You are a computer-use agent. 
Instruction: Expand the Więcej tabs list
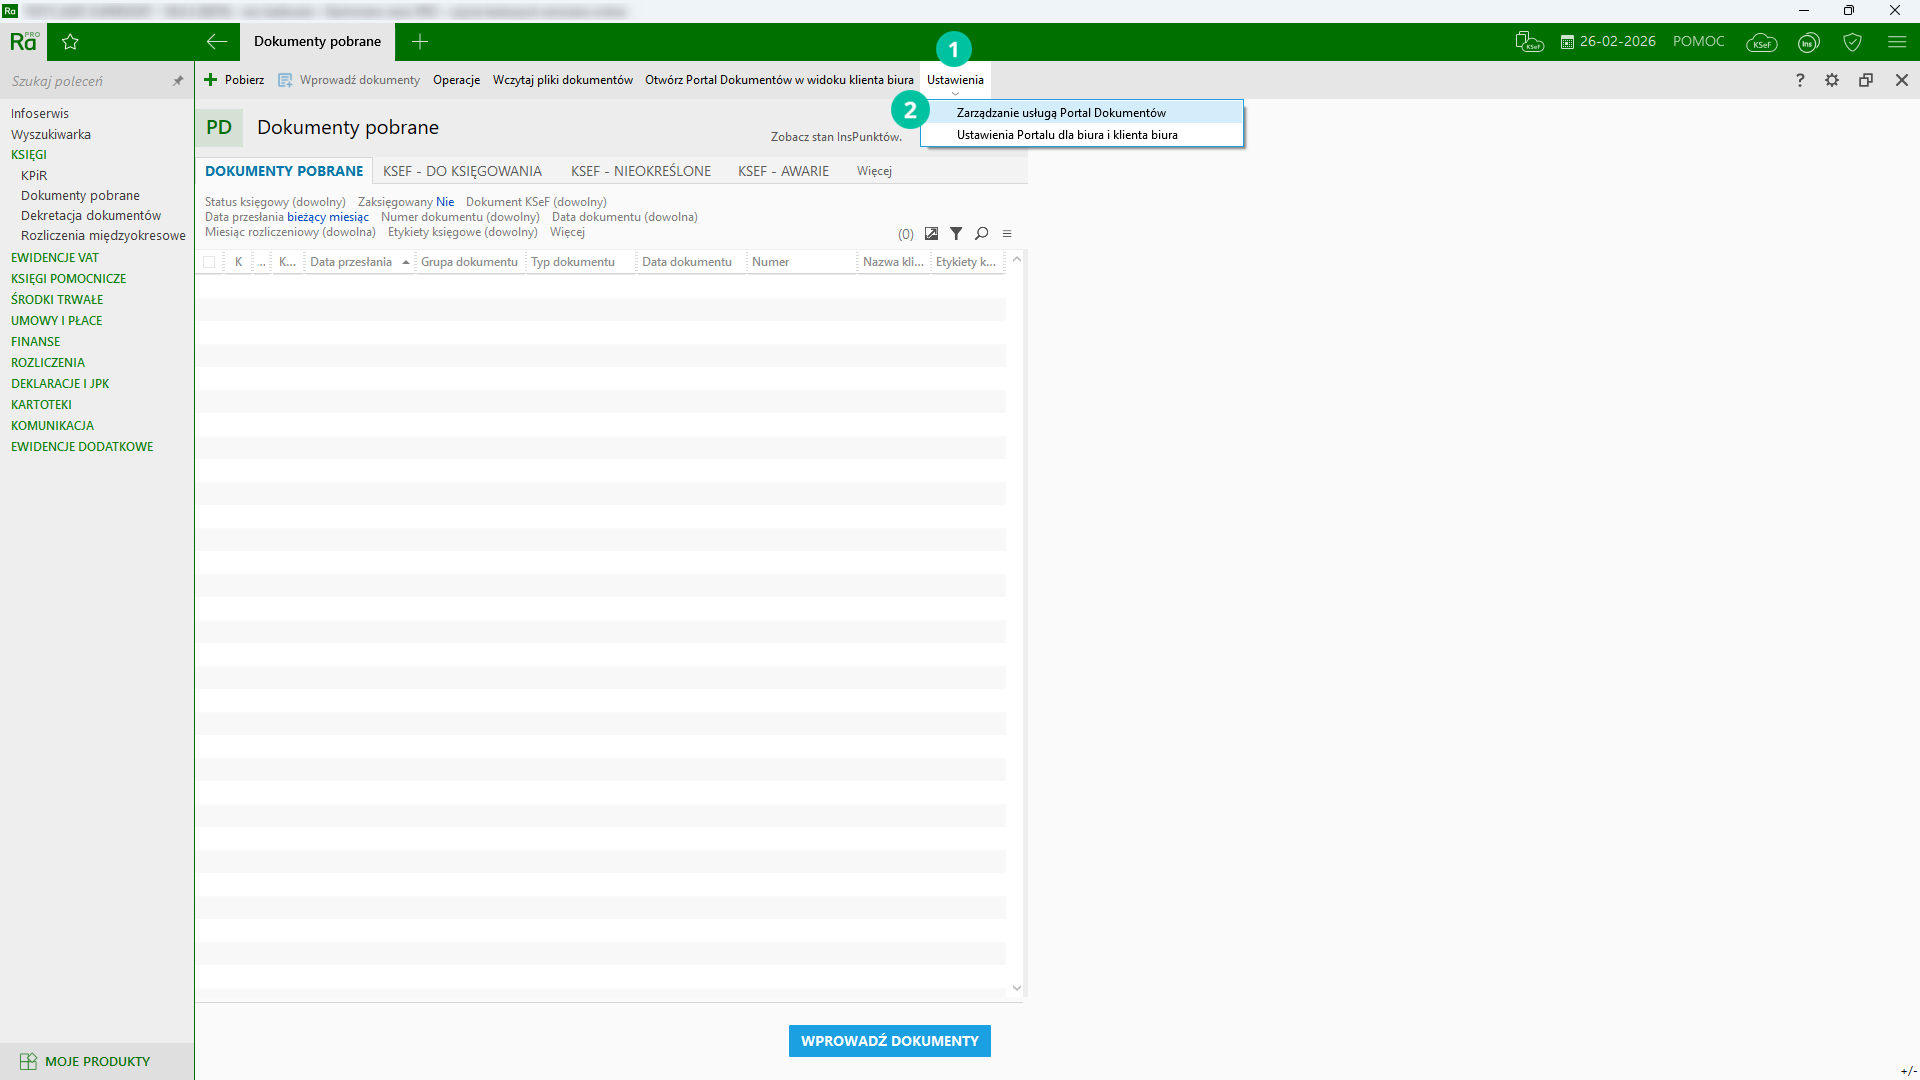pos(873,171)
